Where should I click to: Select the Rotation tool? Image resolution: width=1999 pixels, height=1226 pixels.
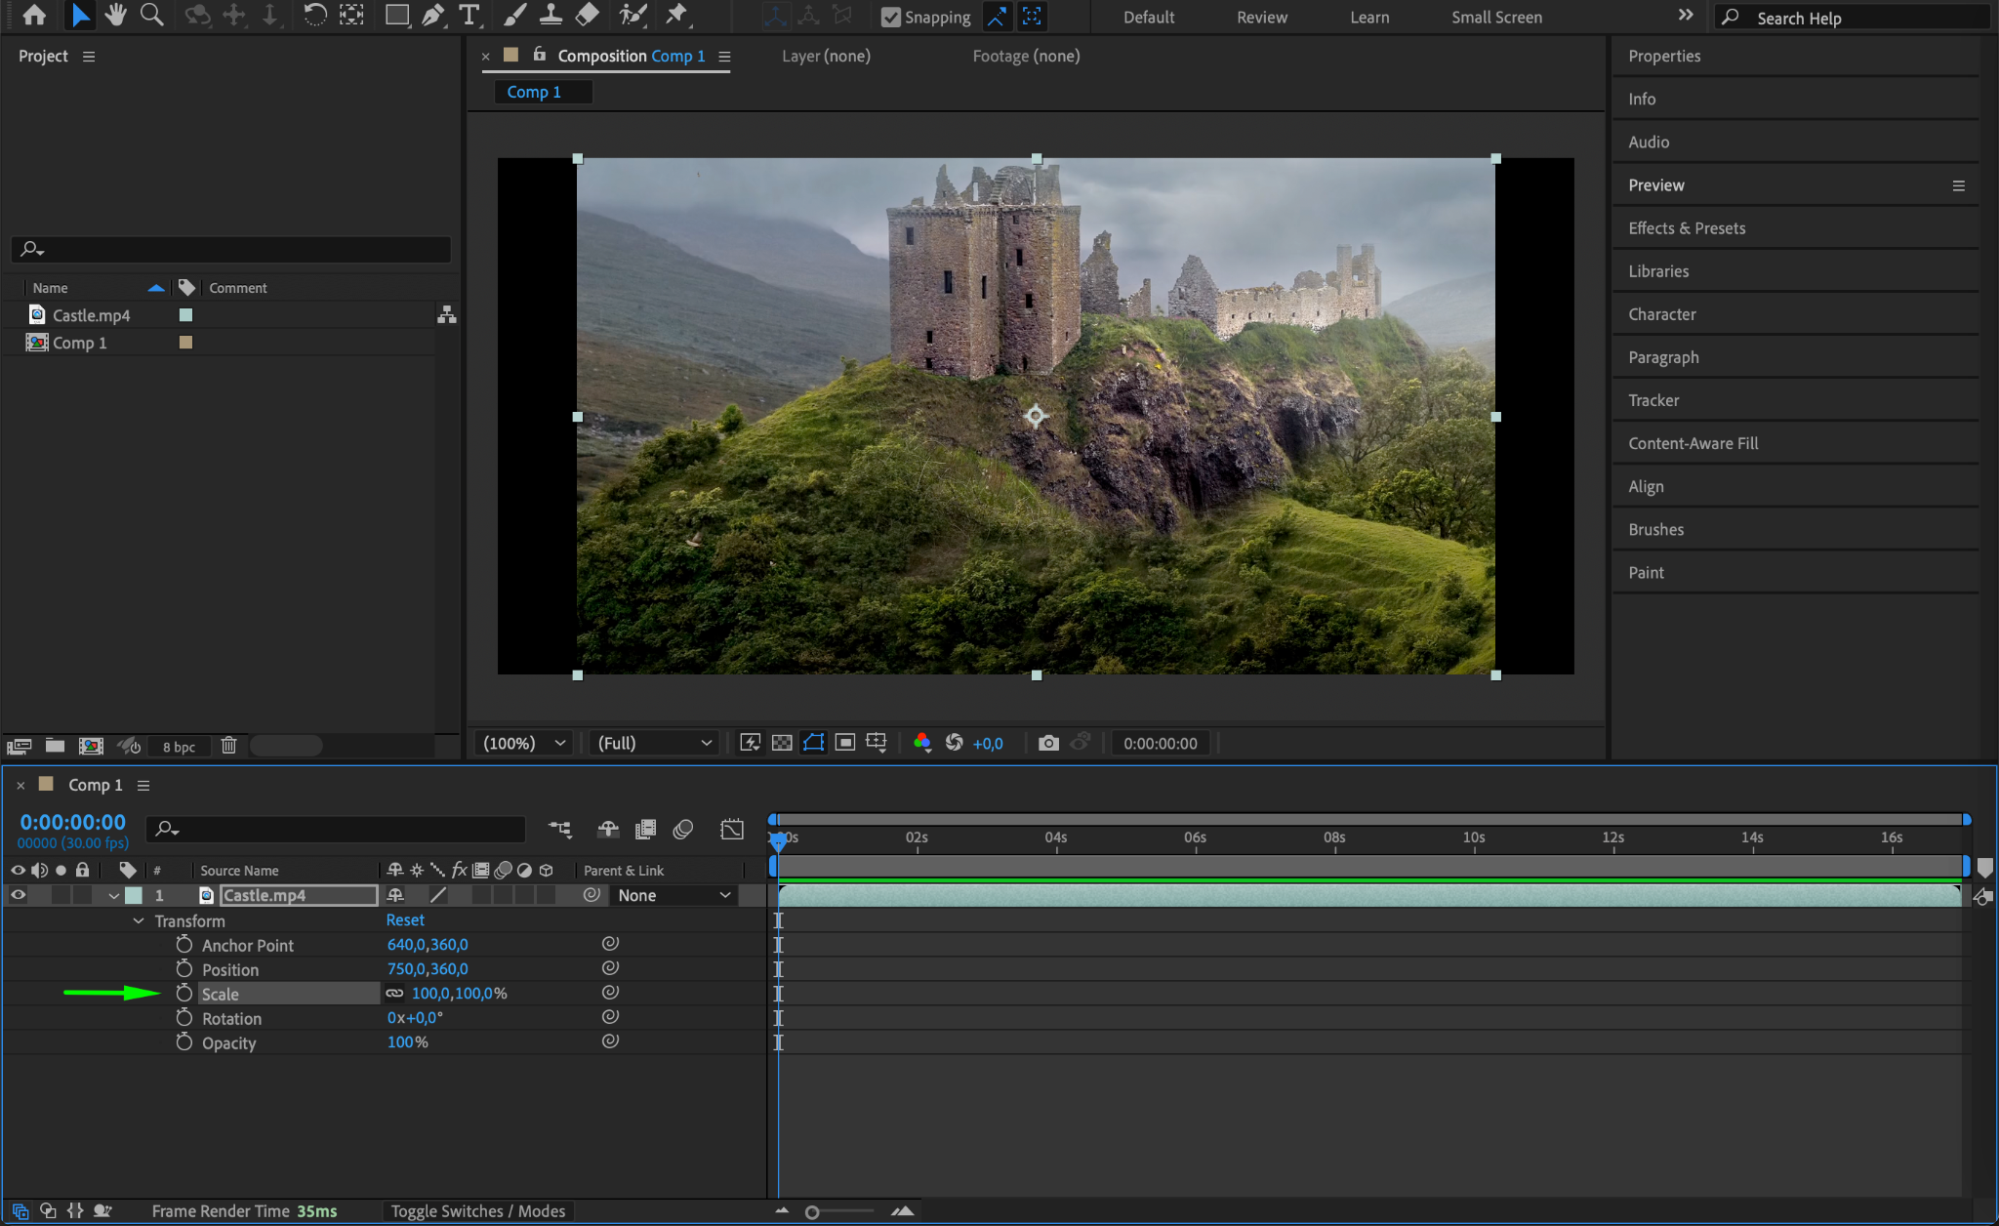click(x=314, y=15)
